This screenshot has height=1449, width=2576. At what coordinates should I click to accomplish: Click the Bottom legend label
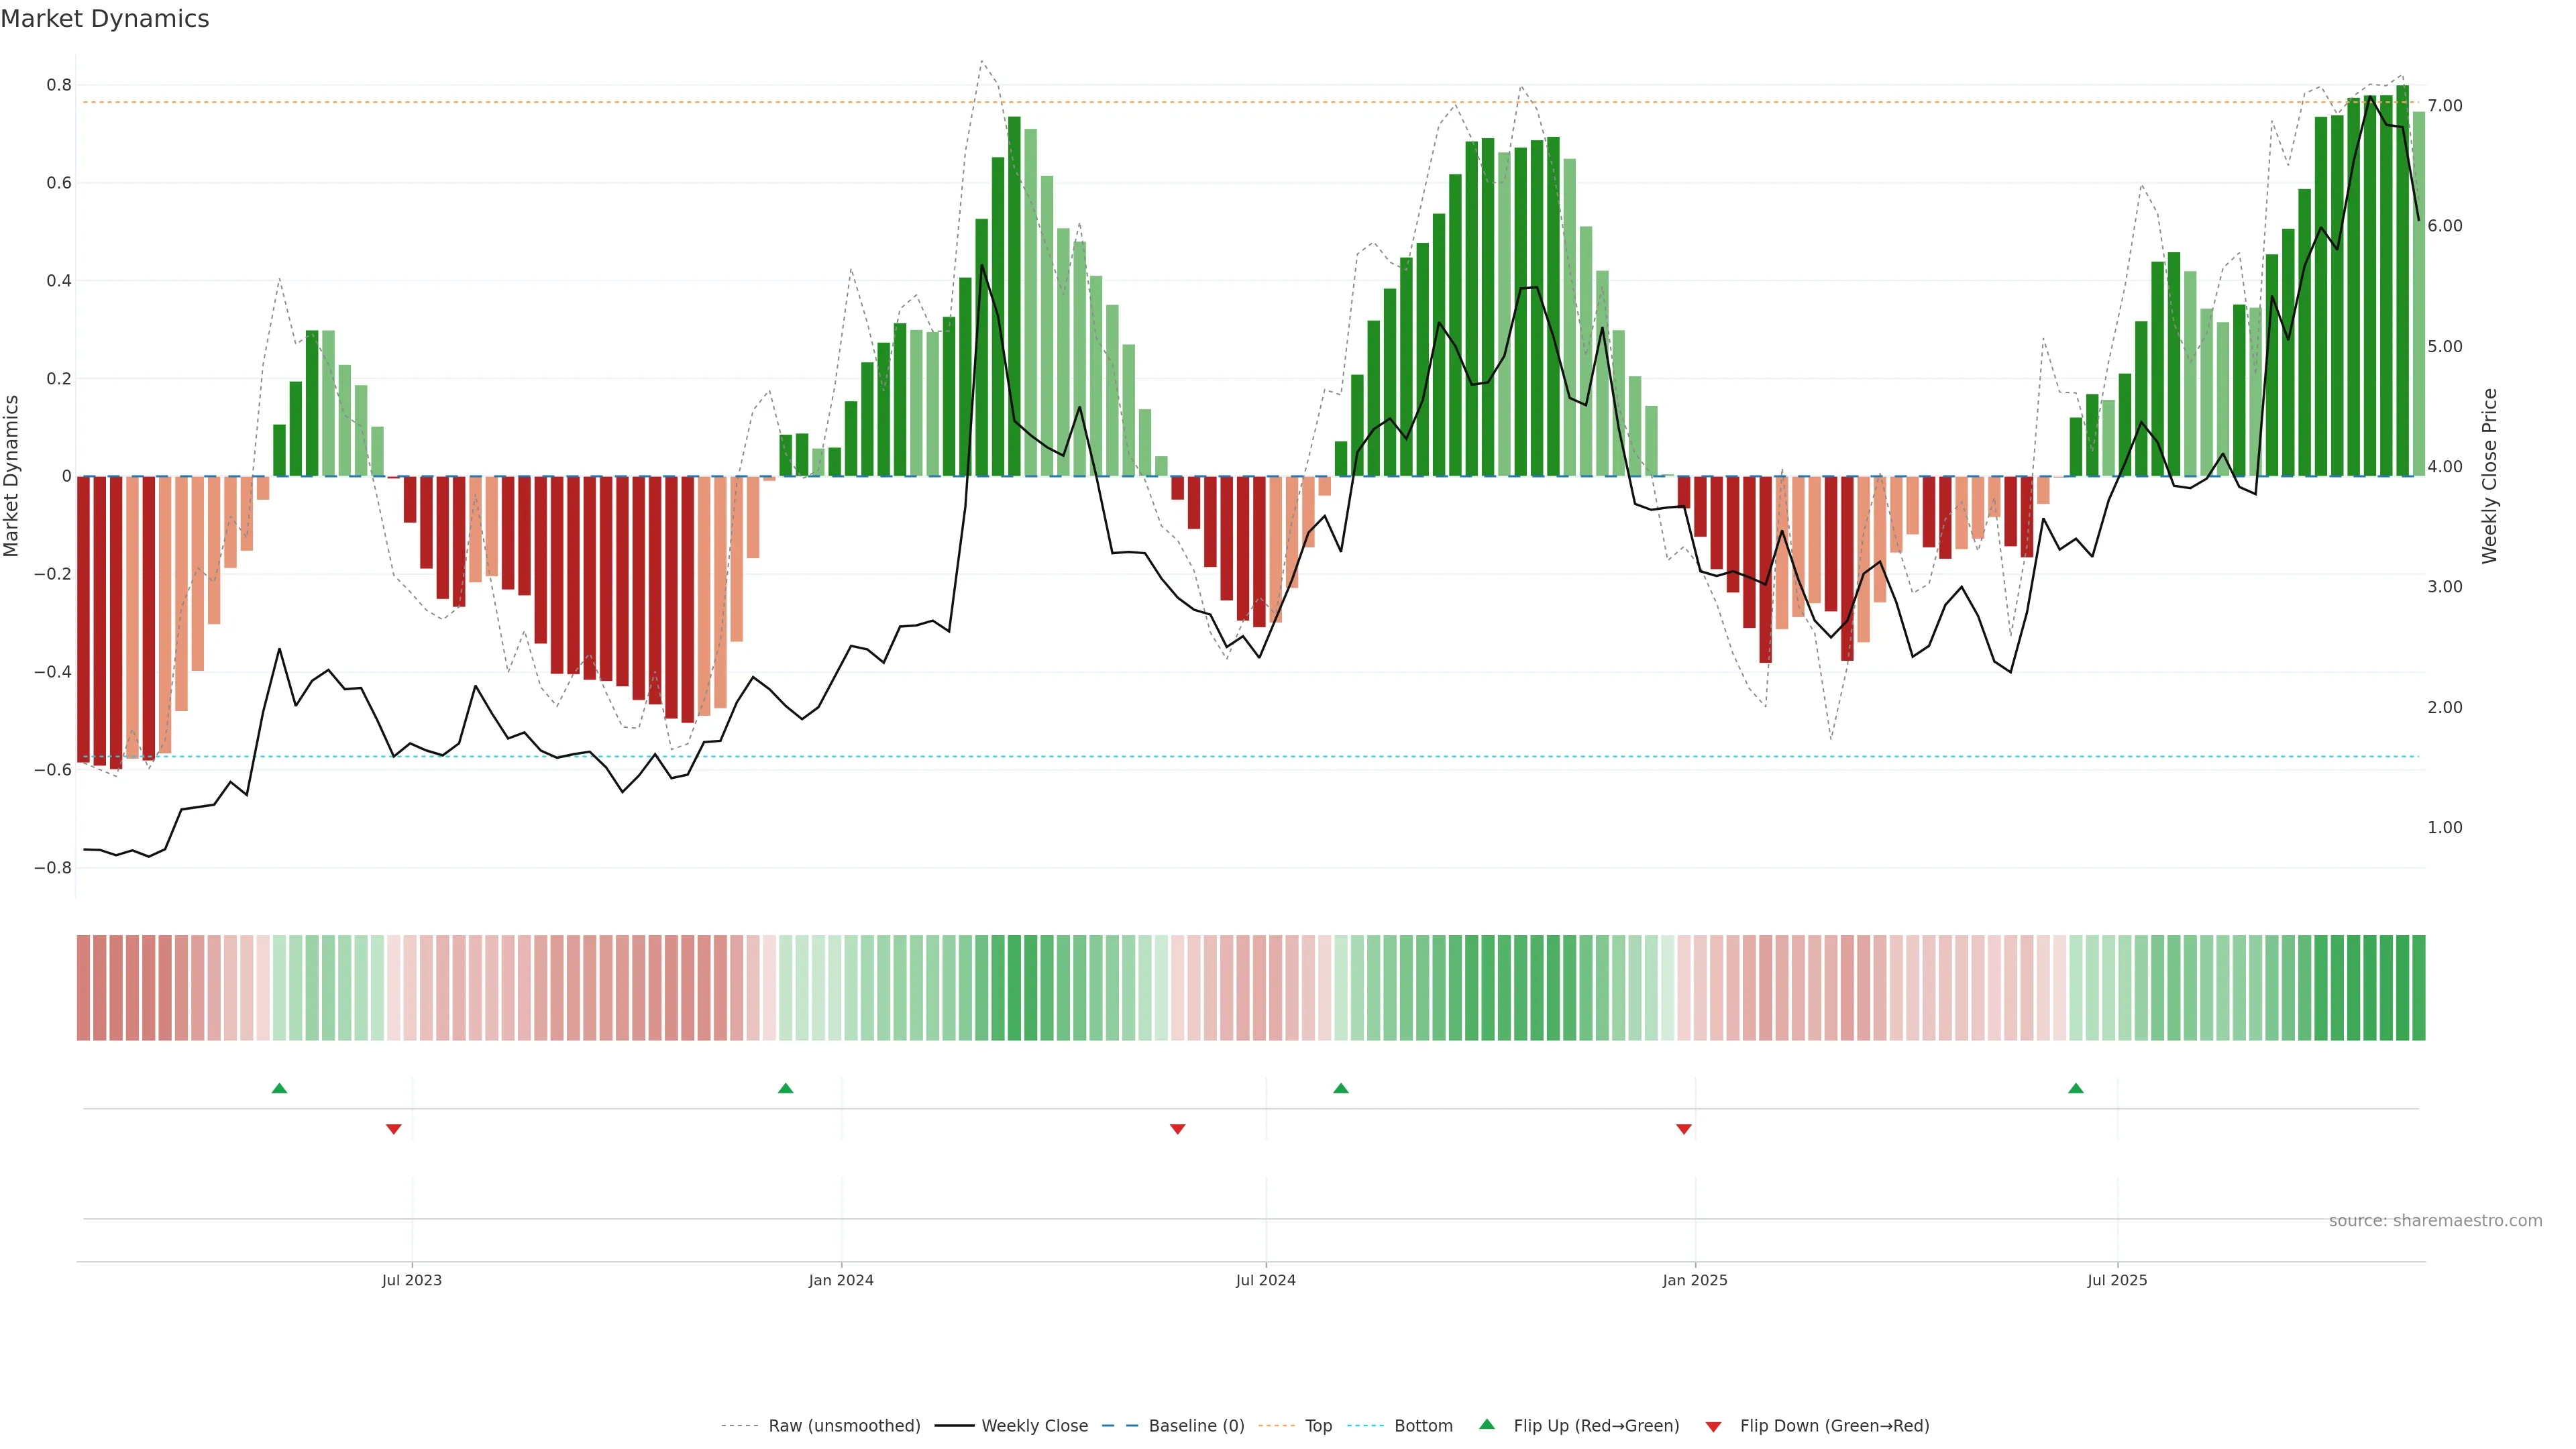[1423, 1426]
